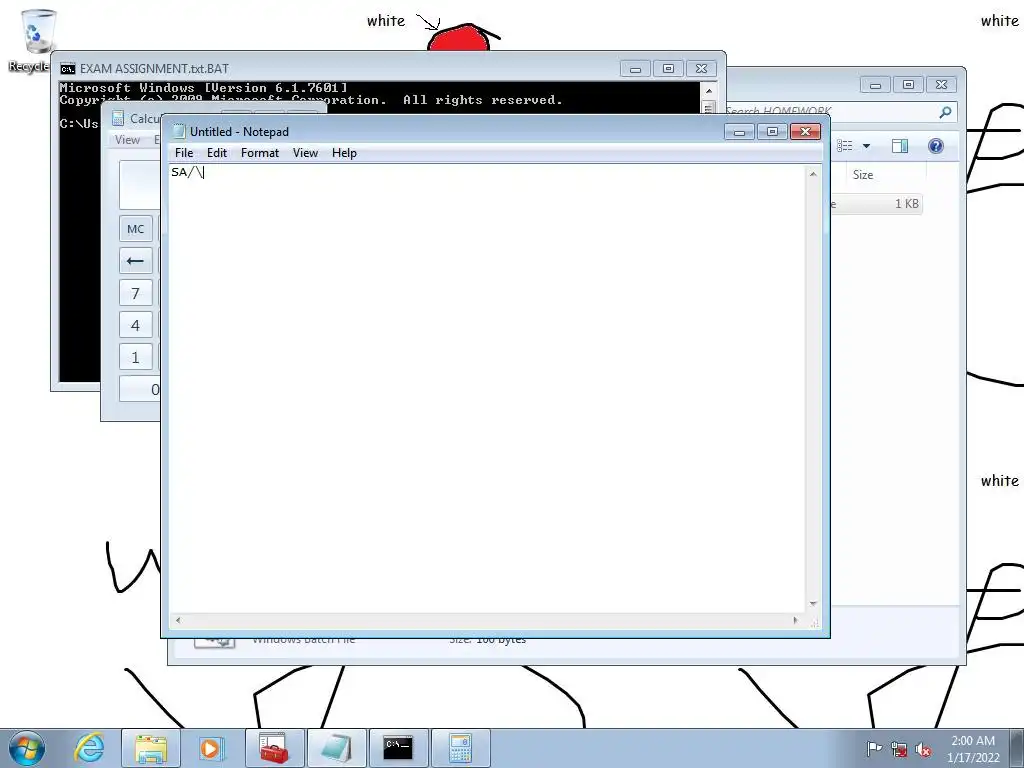Screen dimensions: 1024x768
Task: Click Notepad's vertical scrollbar down arrow
Action: point(813,604)
